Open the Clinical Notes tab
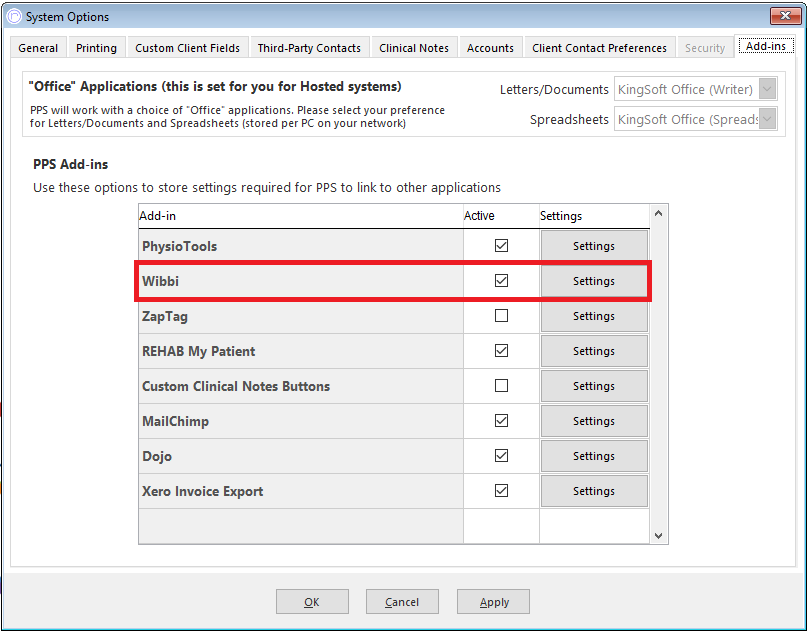The width and height of the screenshot is (807, 631). (x=414, y=48)
